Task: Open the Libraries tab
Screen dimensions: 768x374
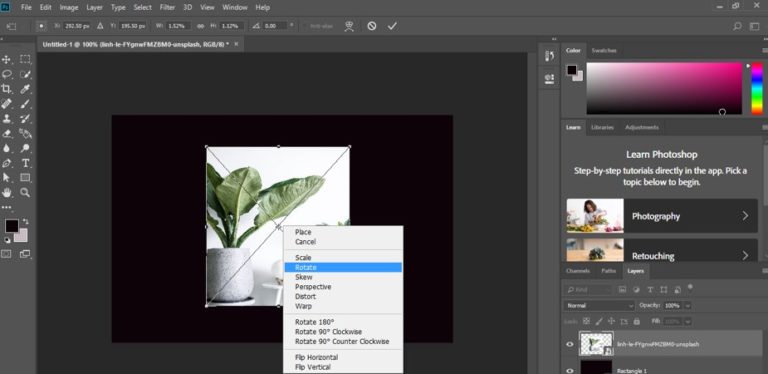Action: pos(602,127)
